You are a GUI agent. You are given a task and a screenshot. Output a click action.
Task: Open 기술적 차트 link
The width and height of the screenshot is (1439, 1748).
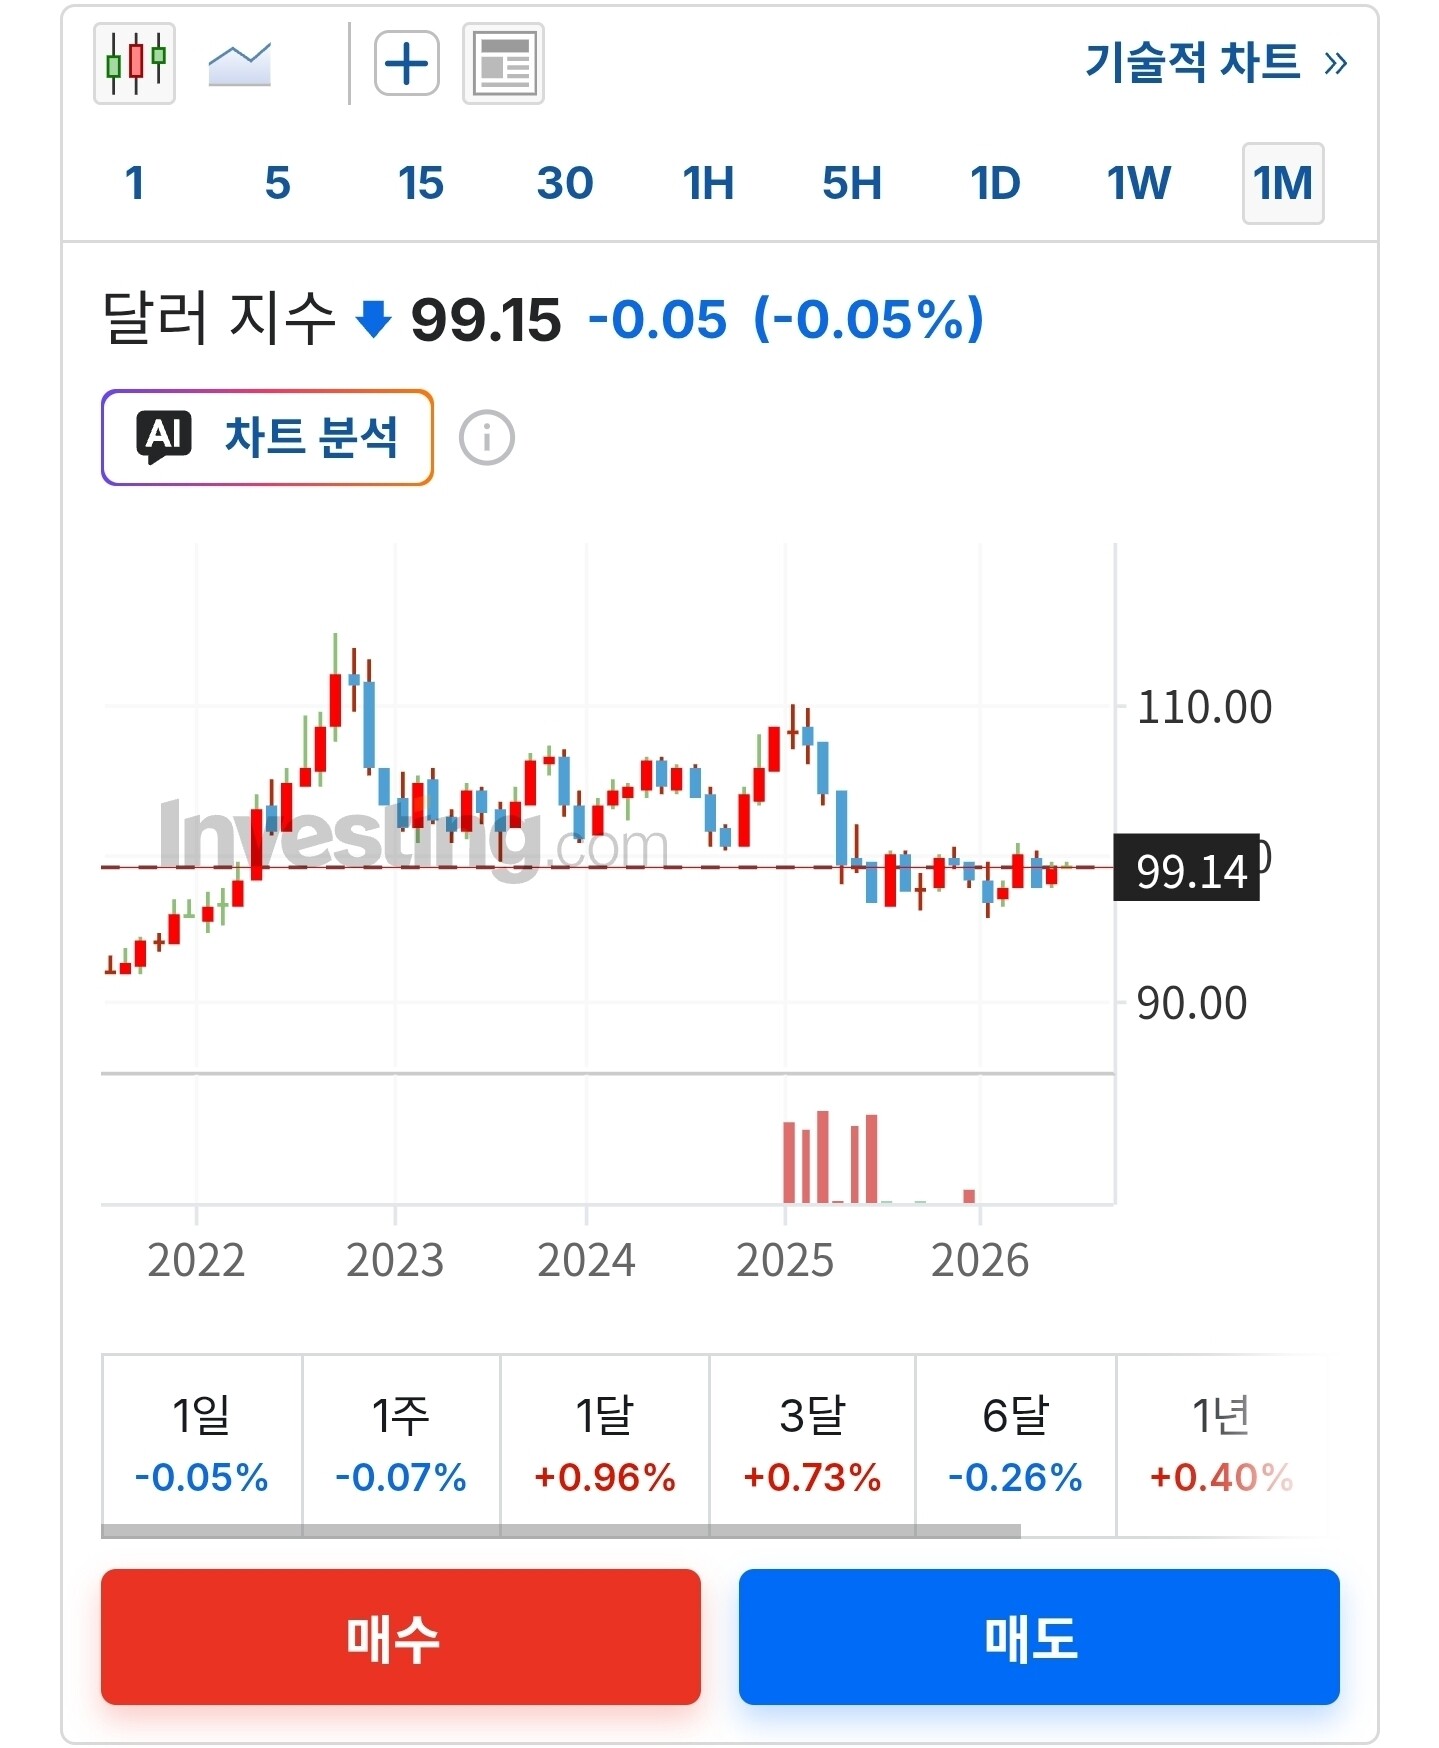point(1216,63)
